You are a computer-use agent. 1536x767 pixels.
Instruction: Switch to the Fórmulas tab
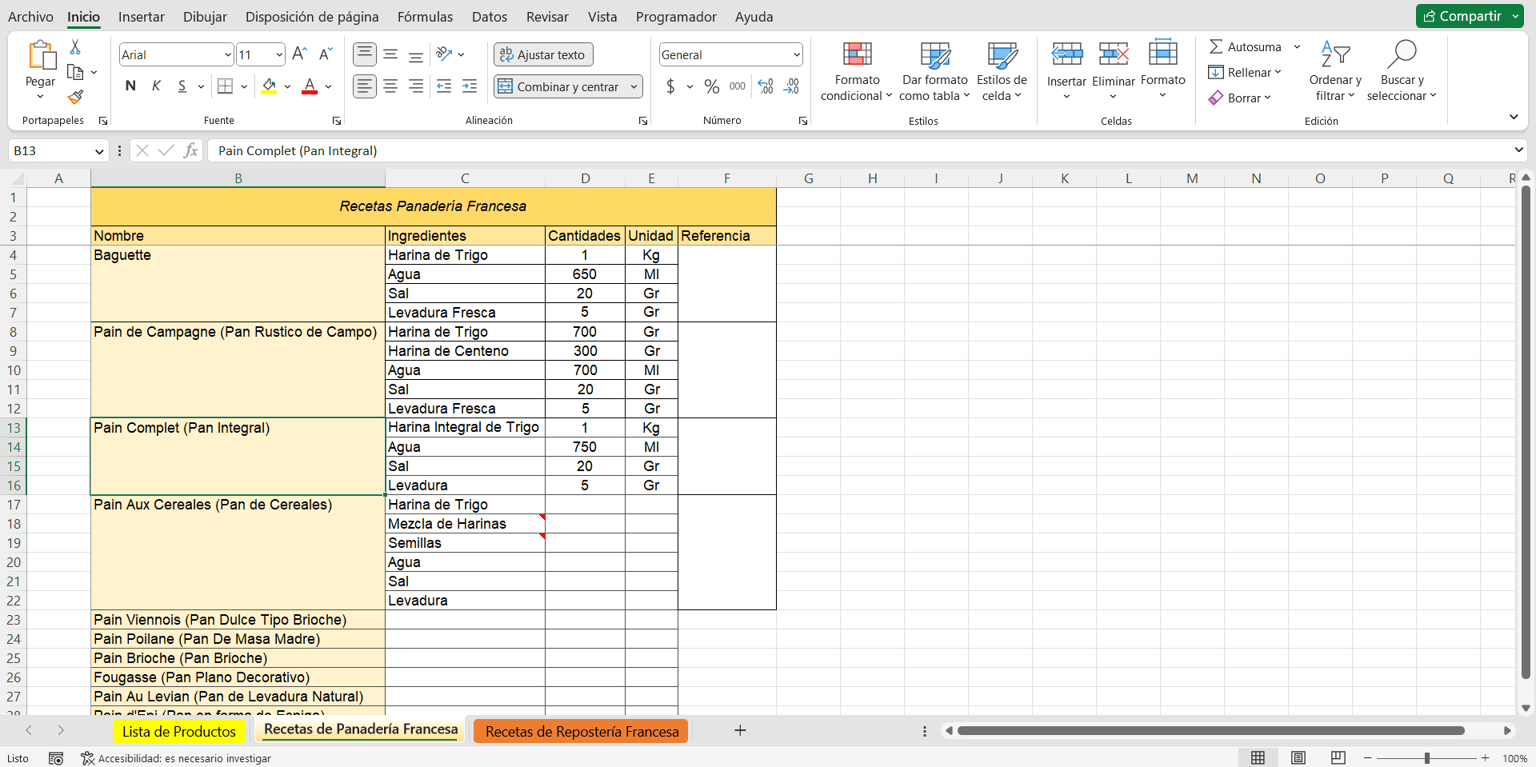(x=425, y=17)
